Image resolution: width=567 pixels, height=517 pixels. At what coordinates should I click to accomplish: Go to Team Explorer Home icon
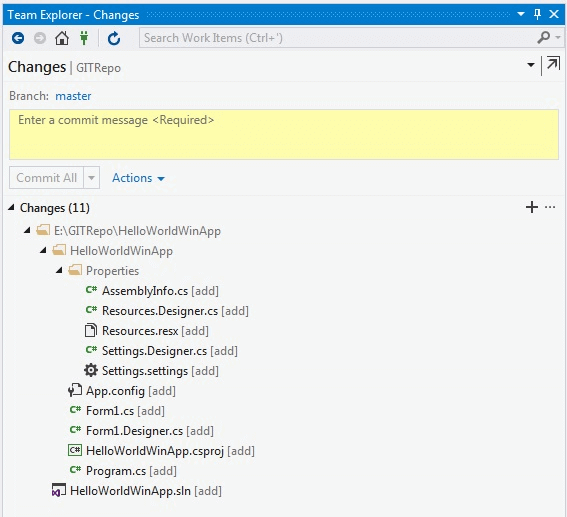coord(62,38)
